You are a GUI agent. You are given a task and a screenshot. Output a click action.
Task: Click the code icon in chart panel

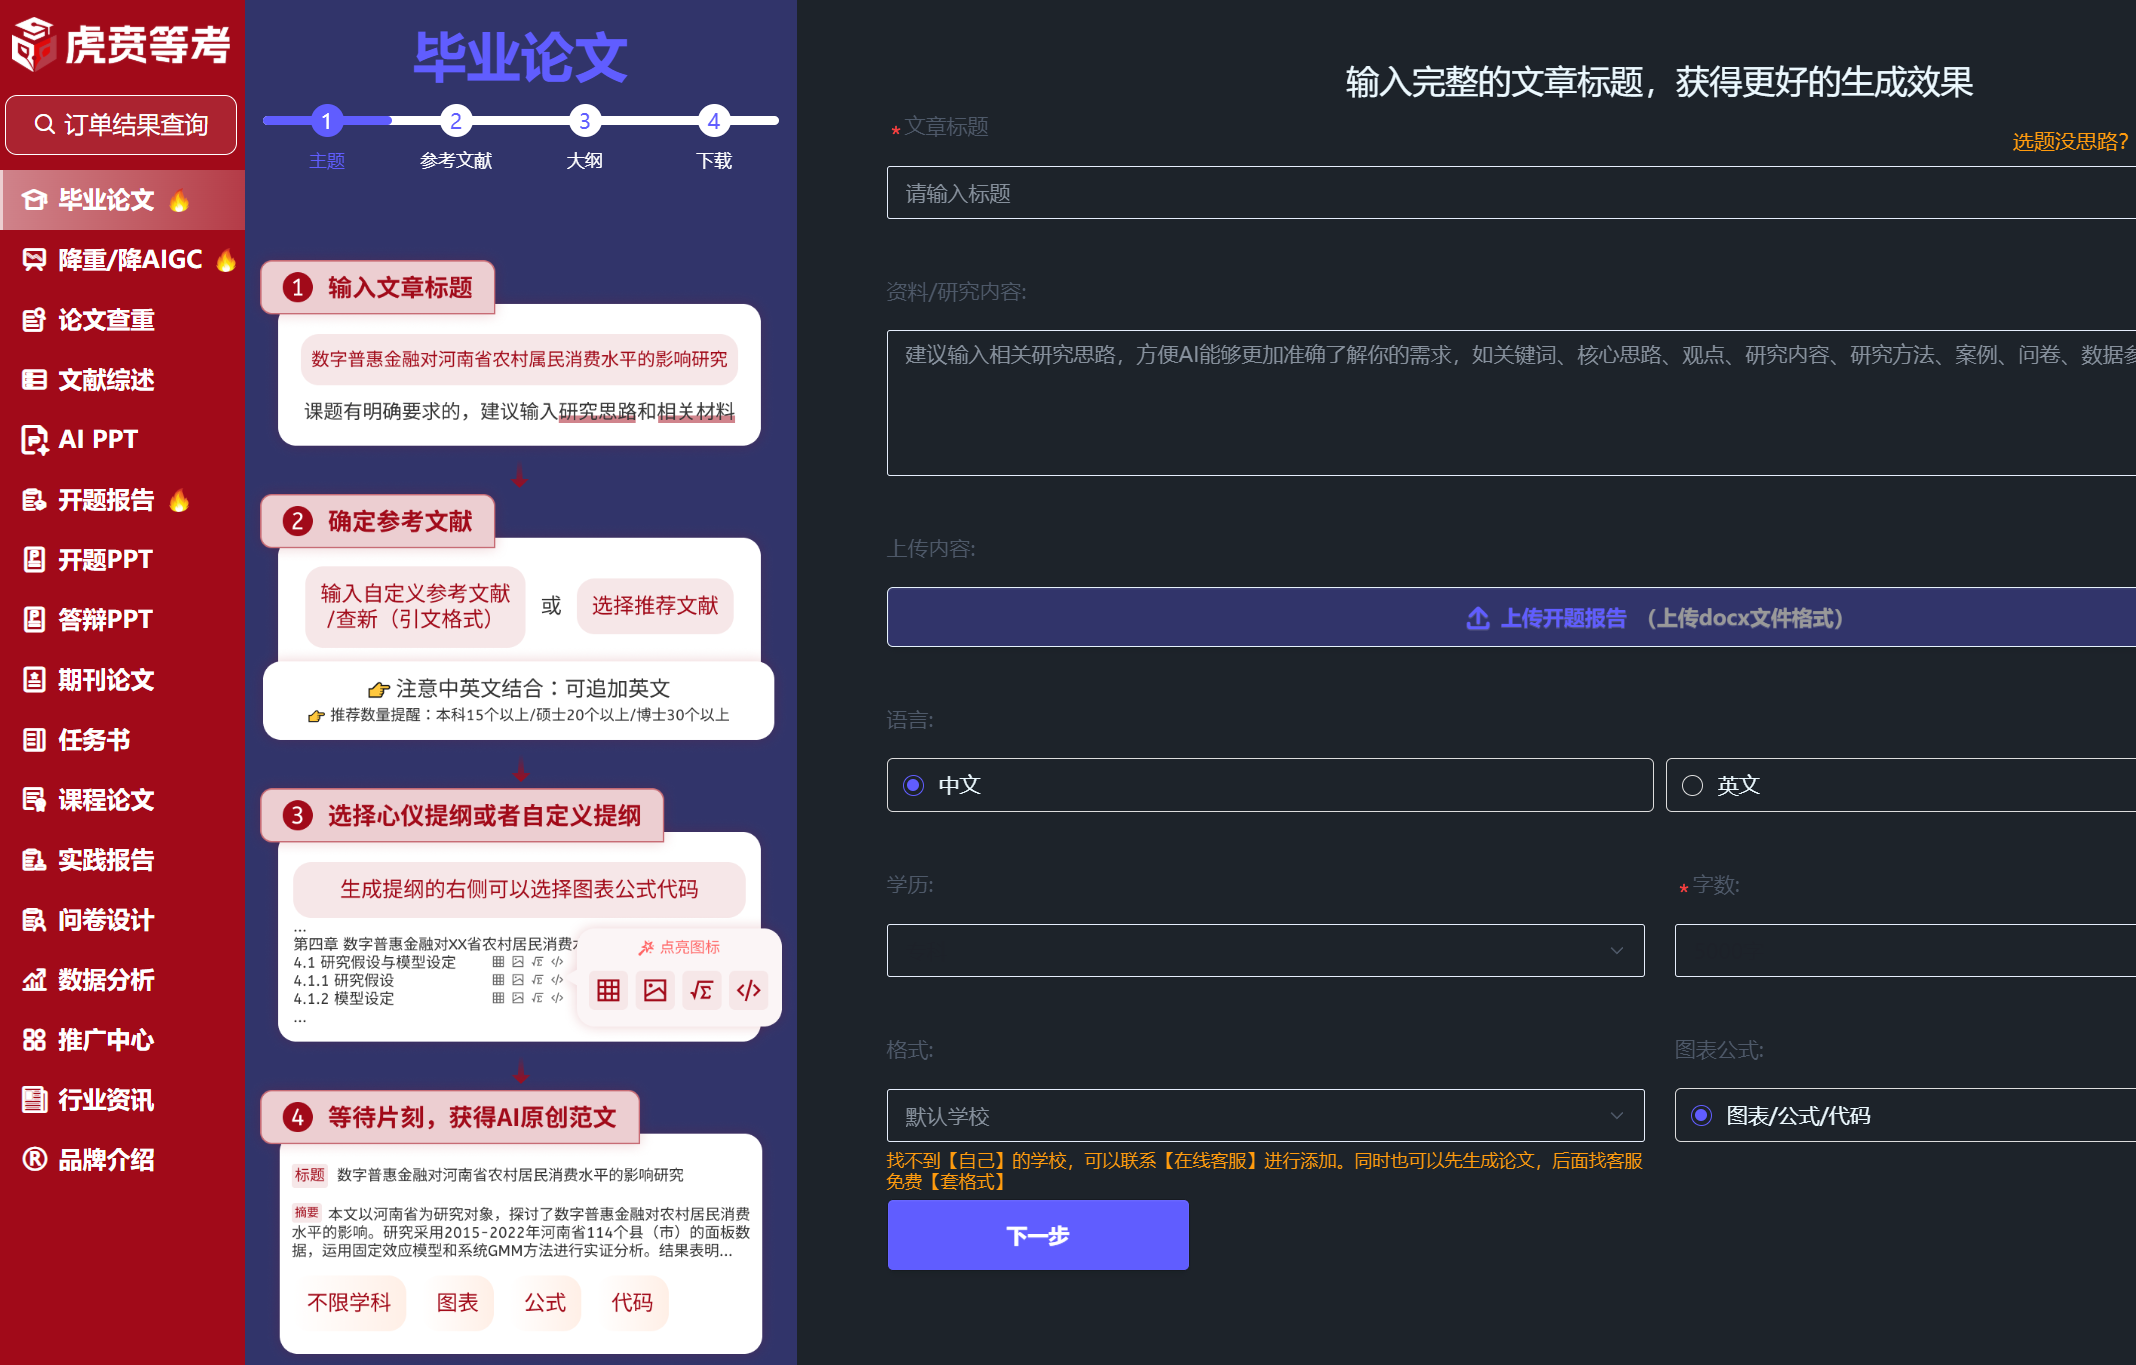tap(749, 990)
